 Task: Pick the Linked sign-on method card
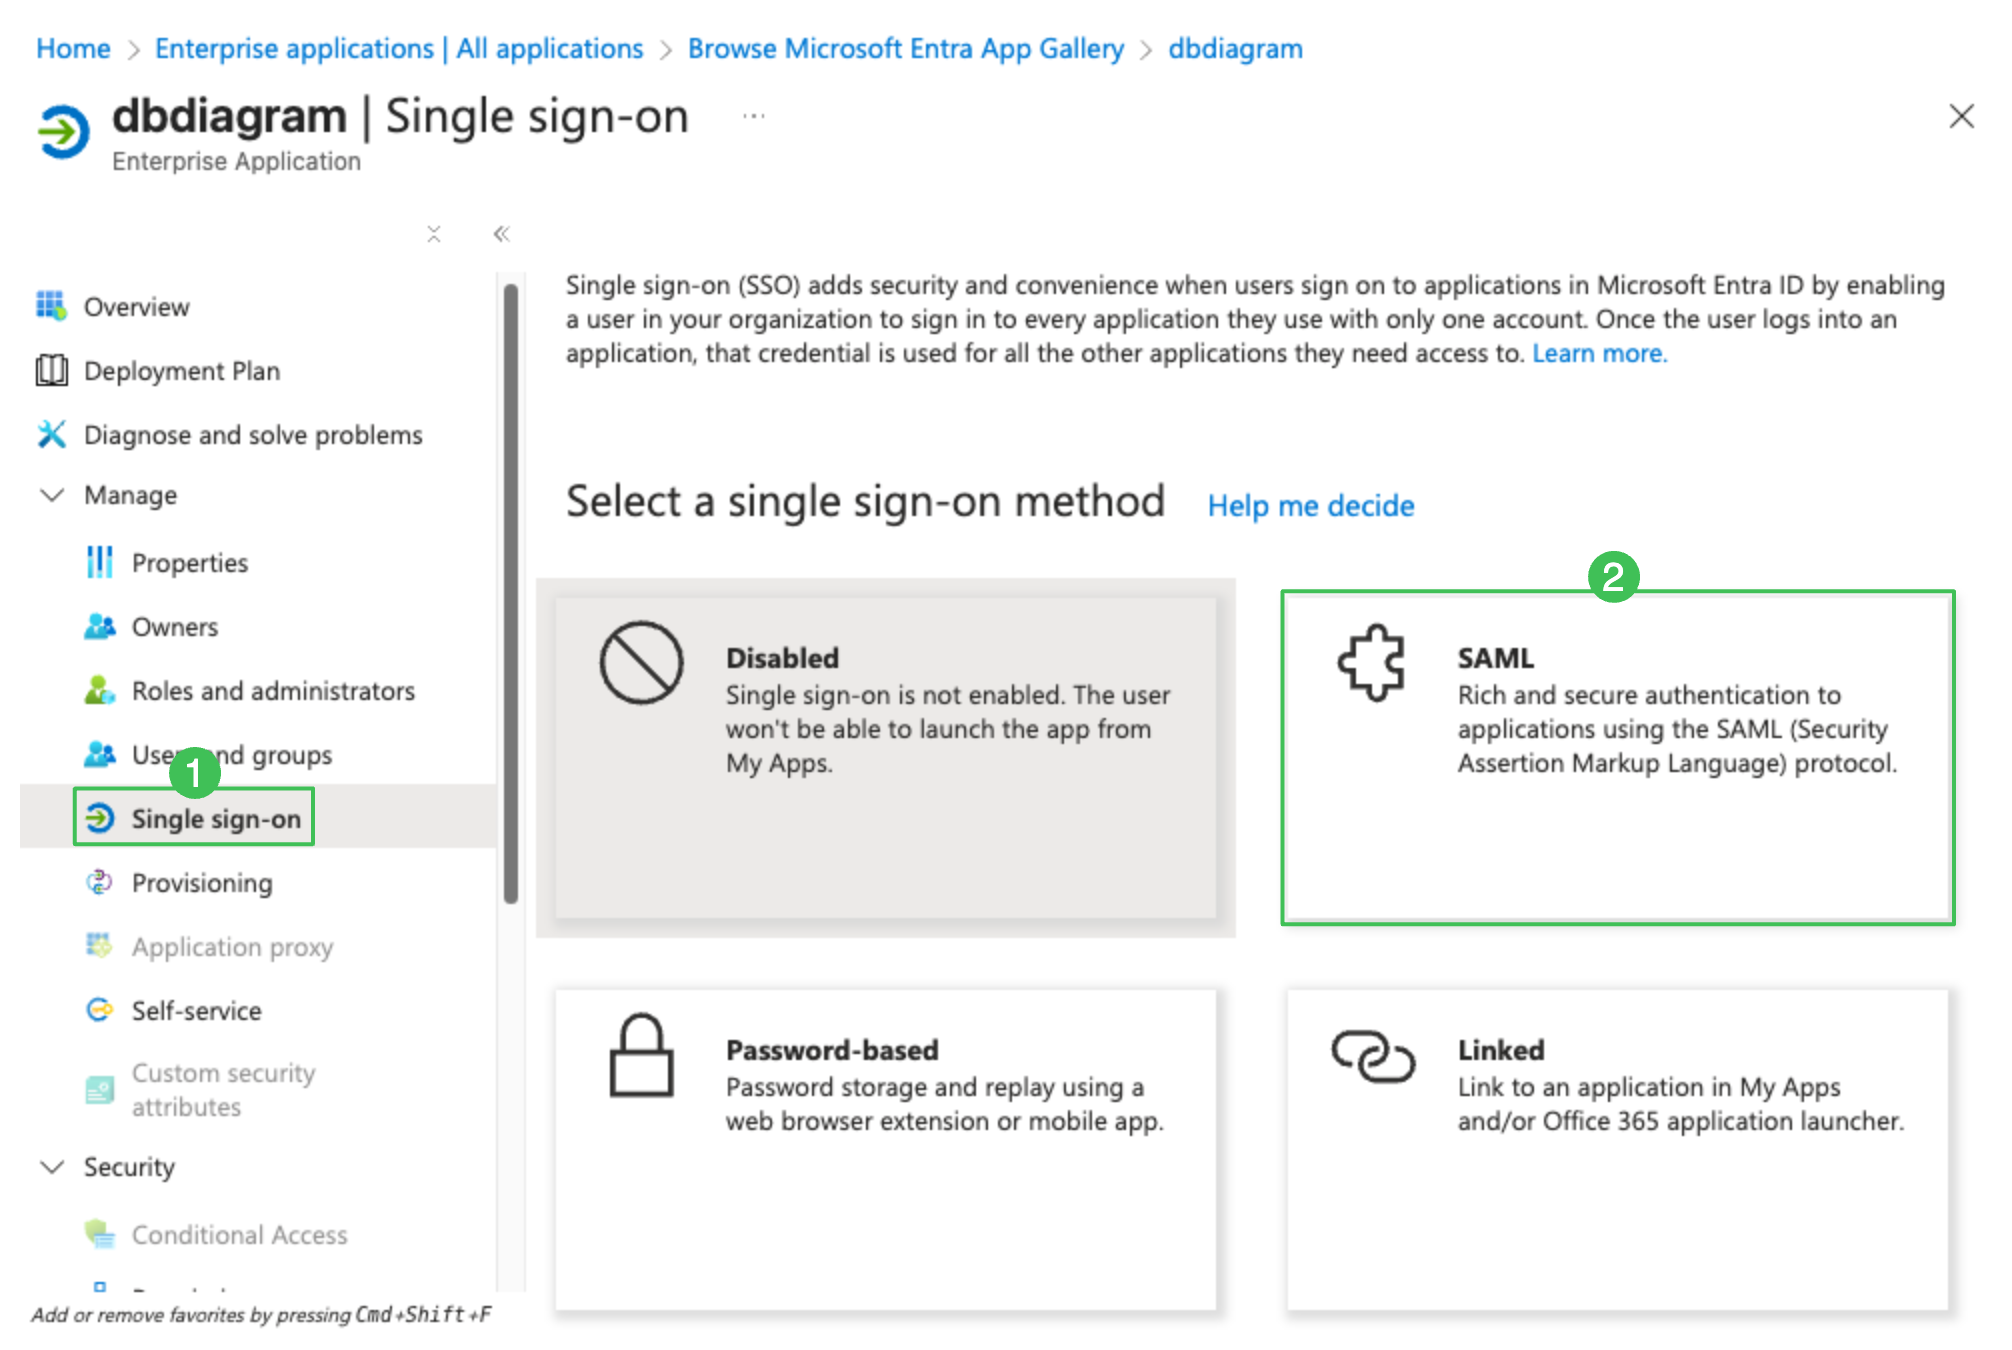1617,1149
